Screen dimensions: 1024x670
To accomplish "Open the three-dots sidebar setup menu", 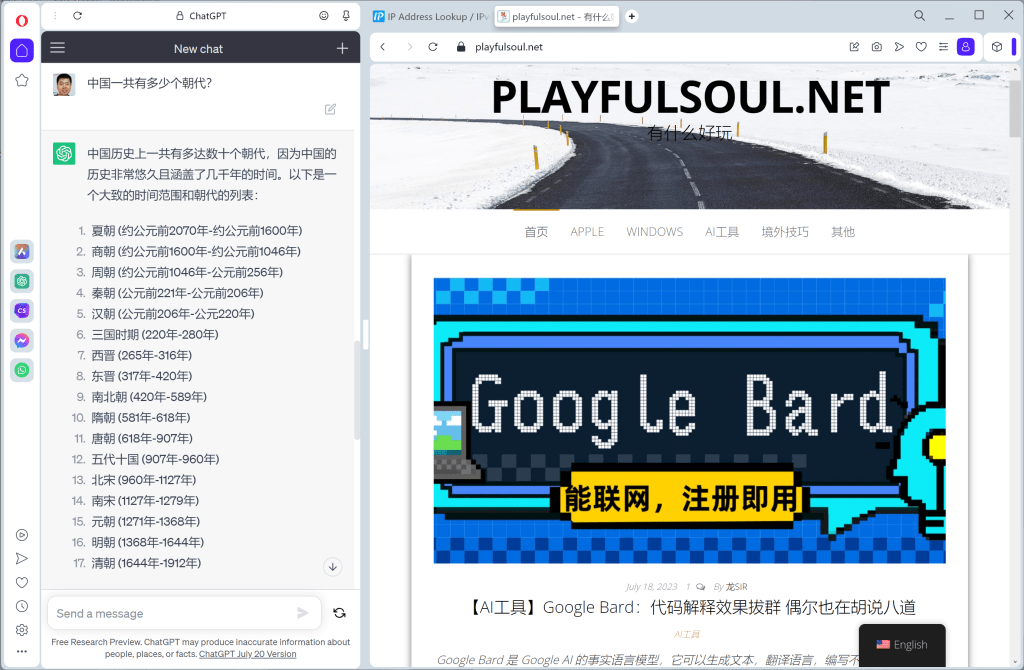I will tap(22, 651).
